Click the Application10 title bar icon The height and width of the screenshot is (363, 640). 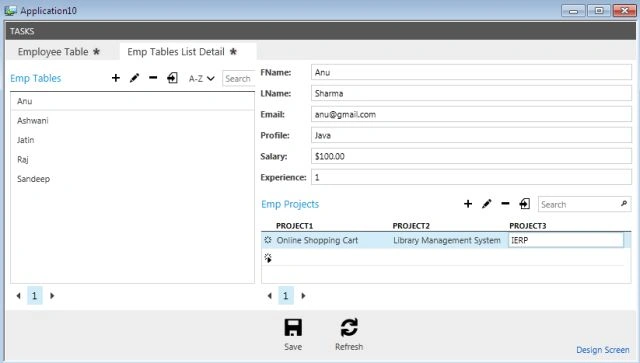(11, 10)
